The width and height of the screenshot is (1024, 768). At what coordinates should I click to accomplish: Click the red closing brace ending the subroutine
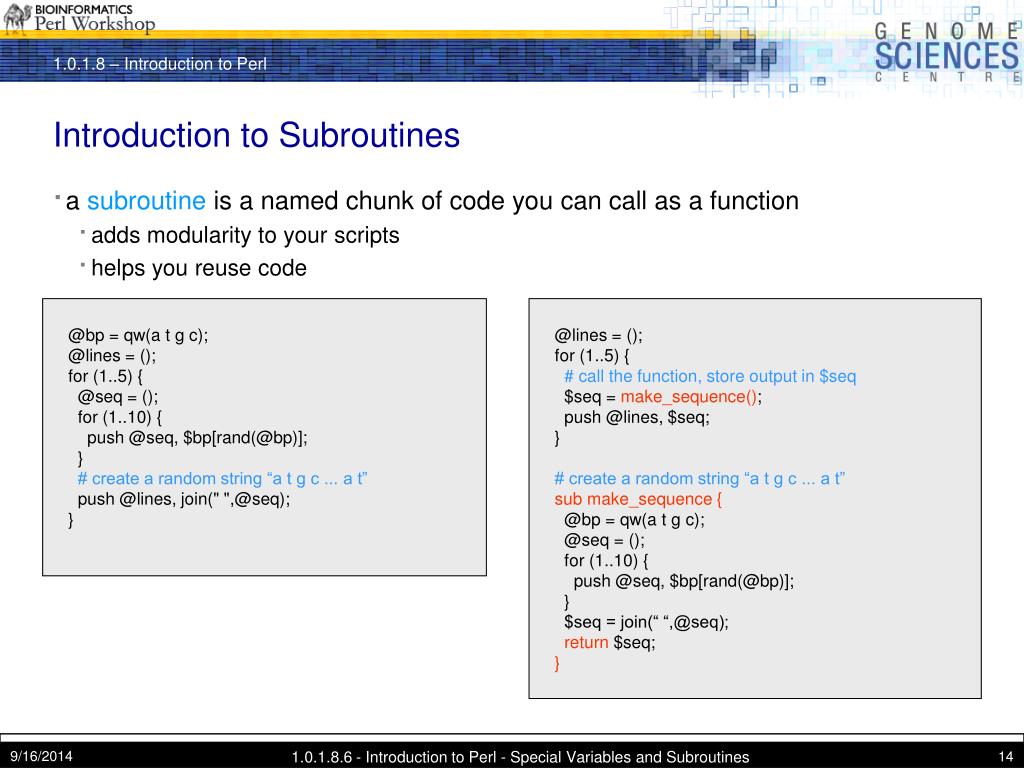tap(557, 664)
